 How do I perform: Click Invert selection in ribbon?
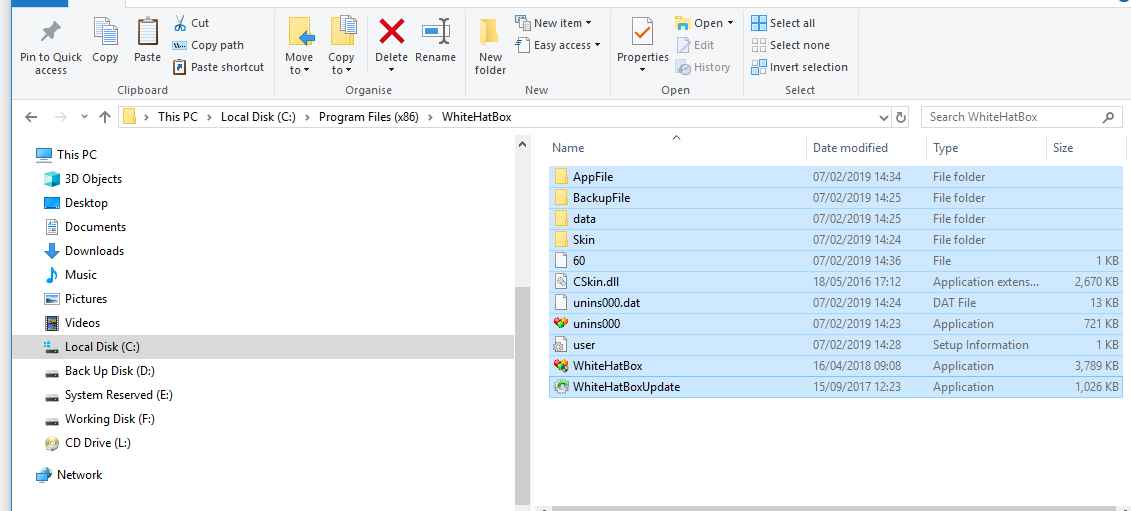pos(800,67)
